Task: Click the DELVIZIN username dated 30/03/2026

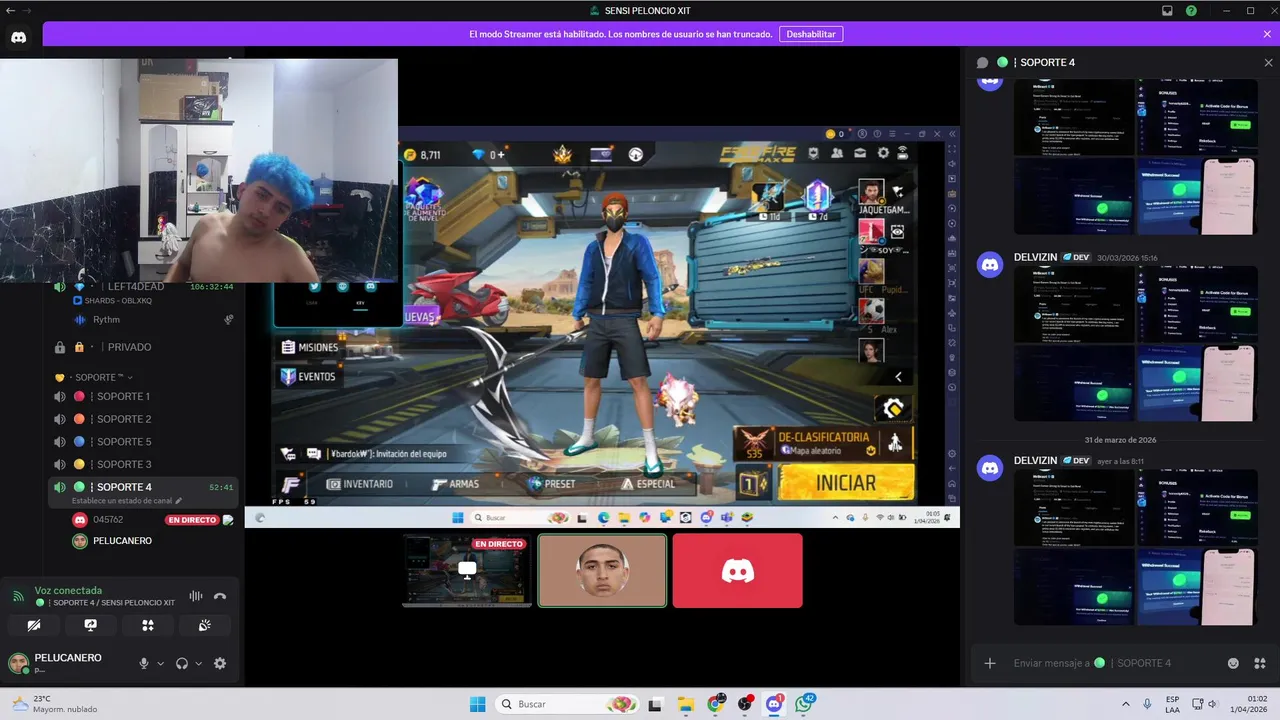Action: (1035, 257)
